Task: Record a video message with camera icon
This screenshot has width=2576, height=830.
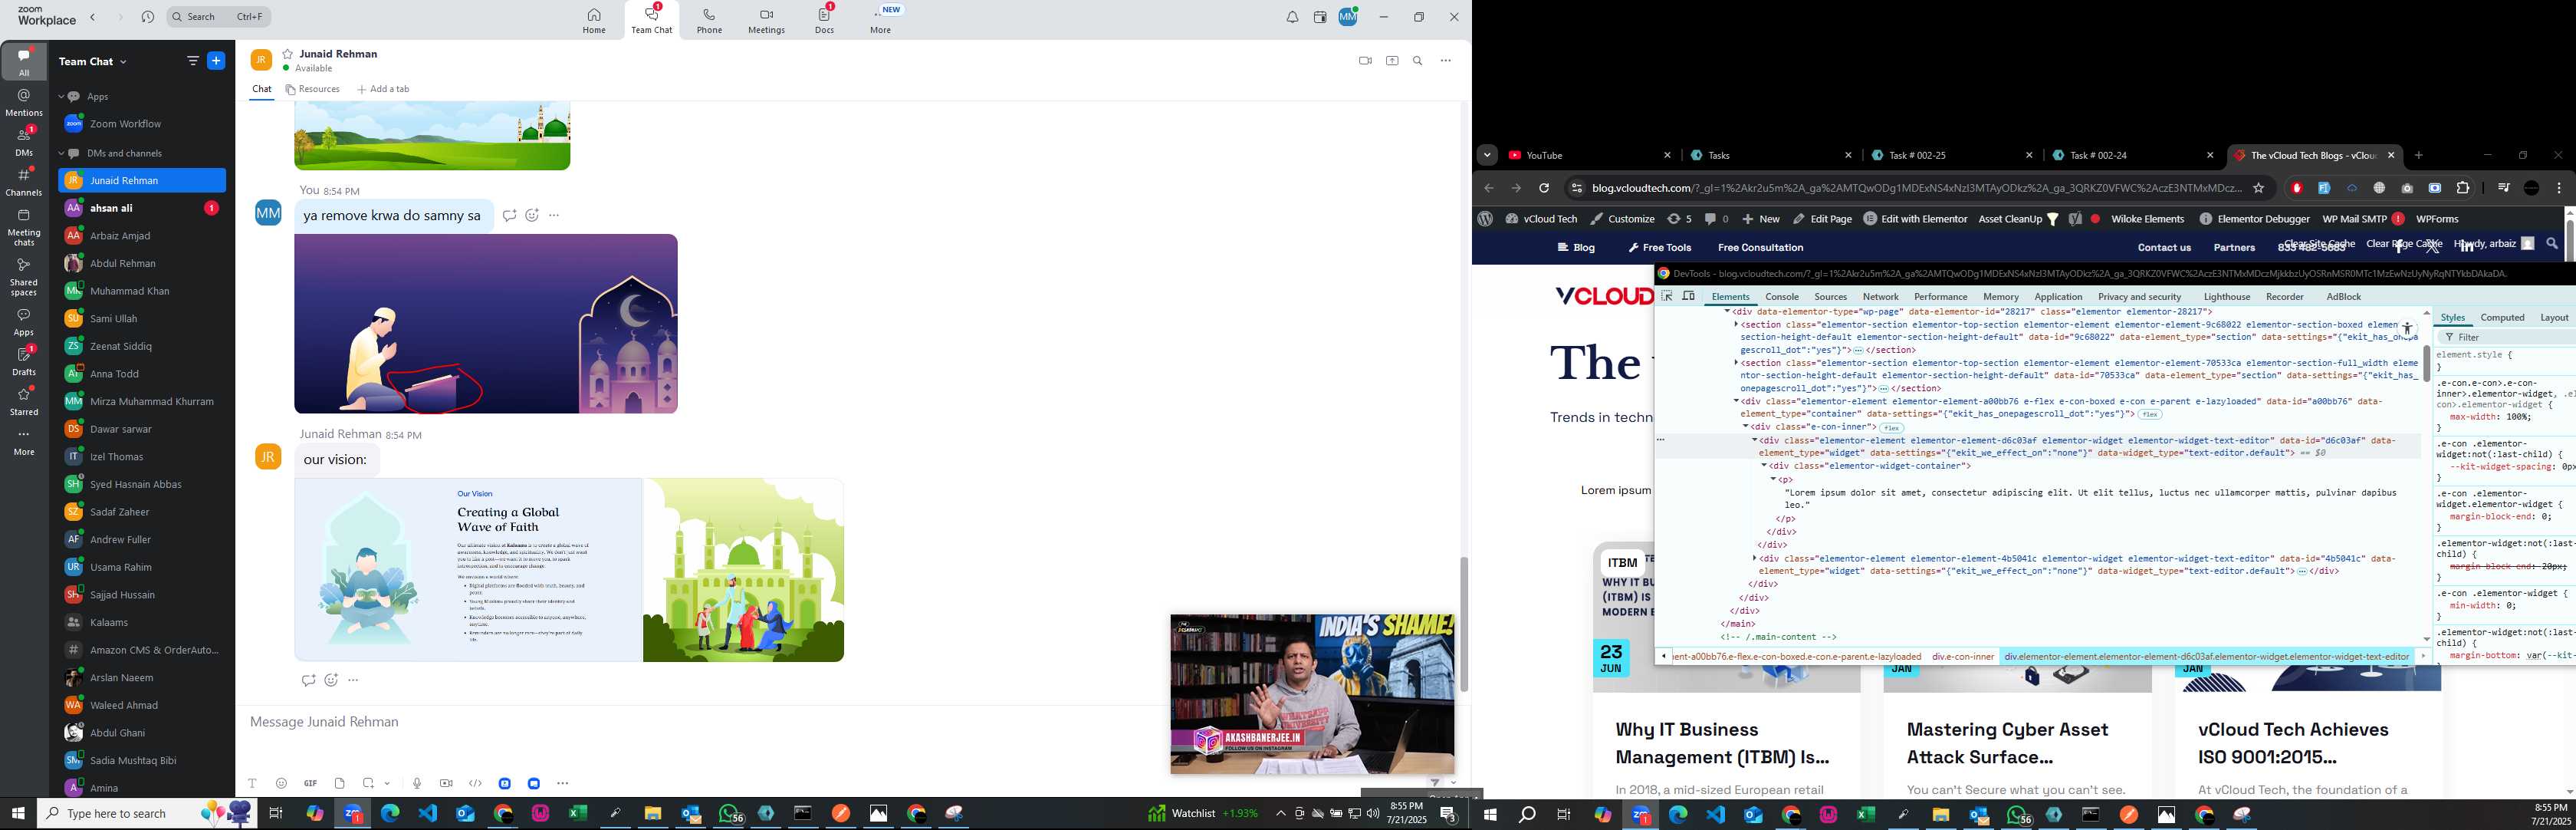Action: (x=446, y=783)
